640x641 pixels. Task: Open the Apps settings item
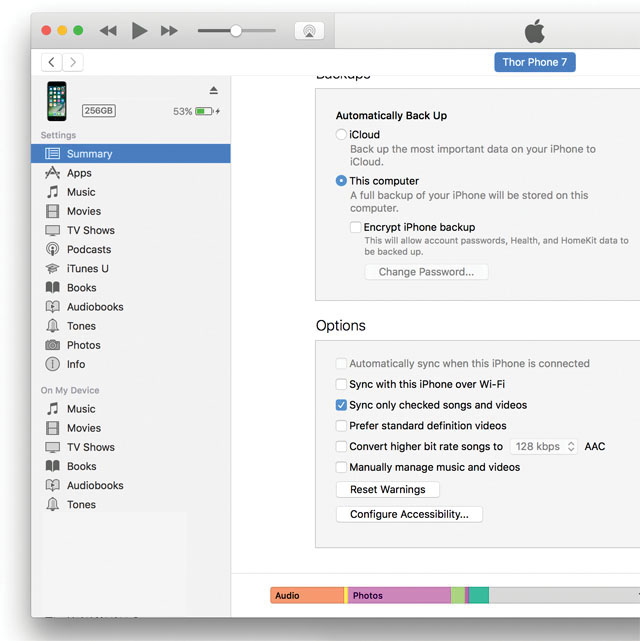(131, 173)
